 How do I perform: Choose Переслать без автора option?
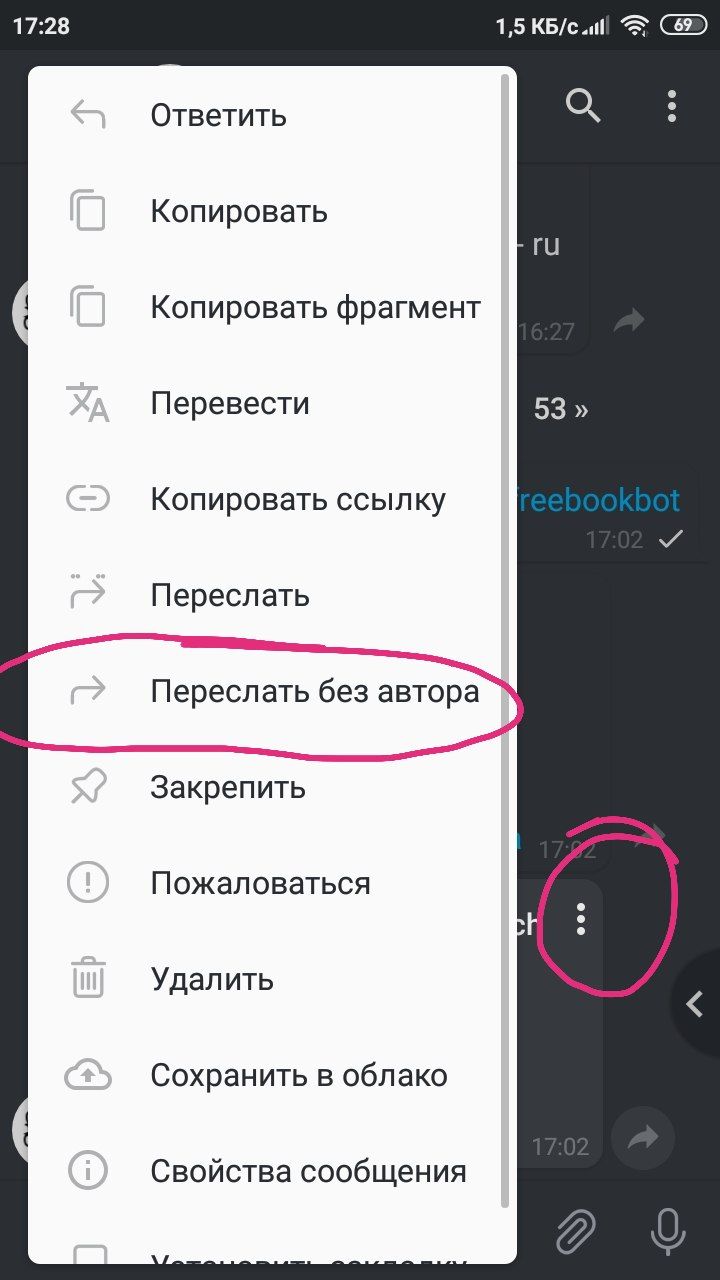point(272,692)
